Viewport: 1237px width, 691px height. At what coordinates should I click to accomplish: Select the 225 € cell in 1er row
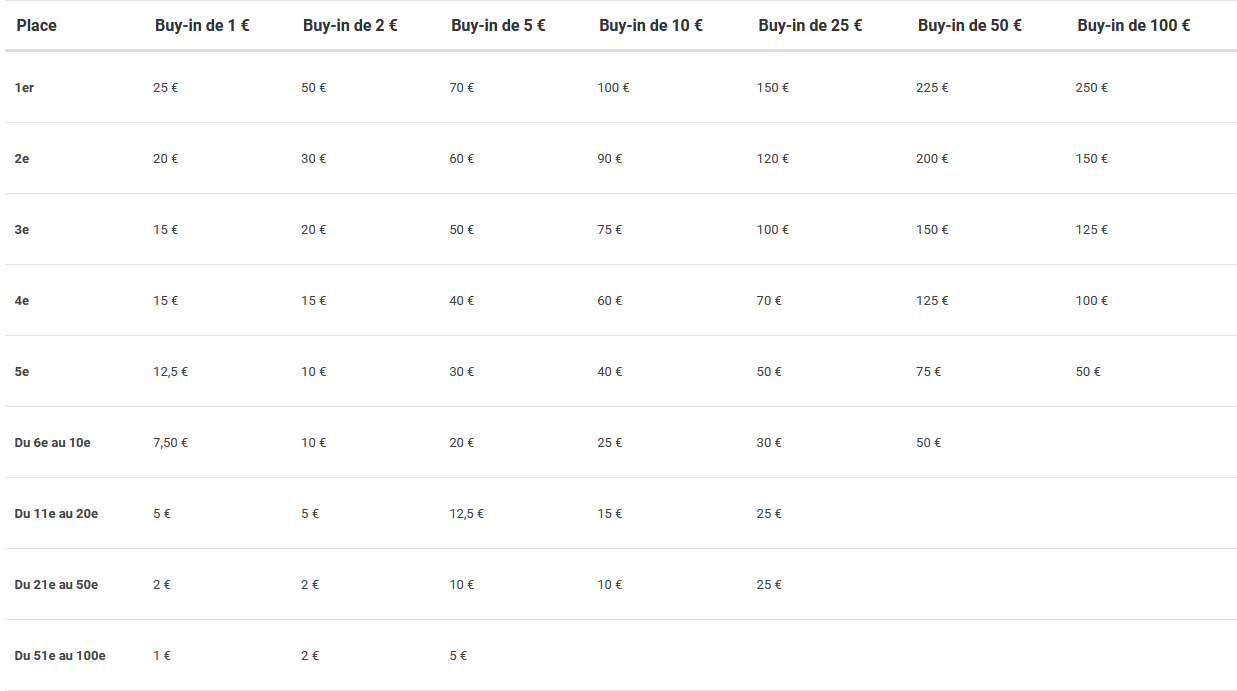tap(932, 88)
